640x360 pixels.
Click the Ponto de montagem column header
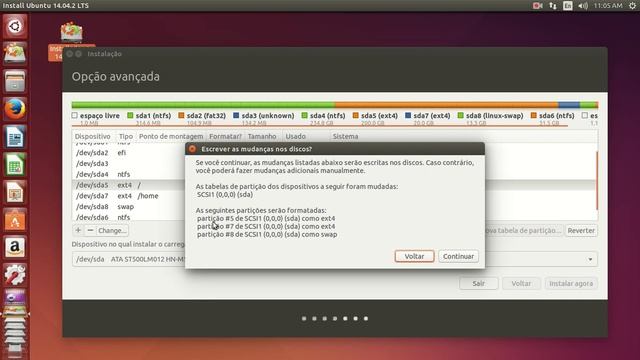(171, 136)
